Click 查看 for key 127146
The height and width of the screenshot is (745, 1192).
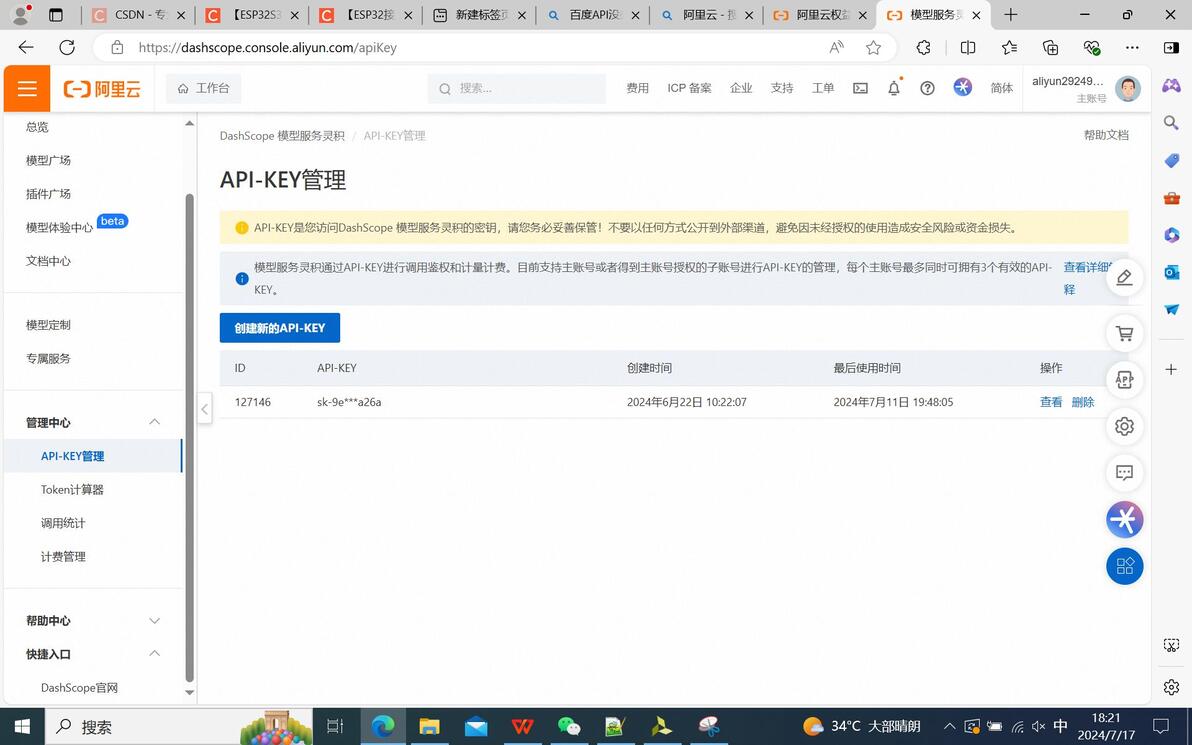(x=1051, y=402)
